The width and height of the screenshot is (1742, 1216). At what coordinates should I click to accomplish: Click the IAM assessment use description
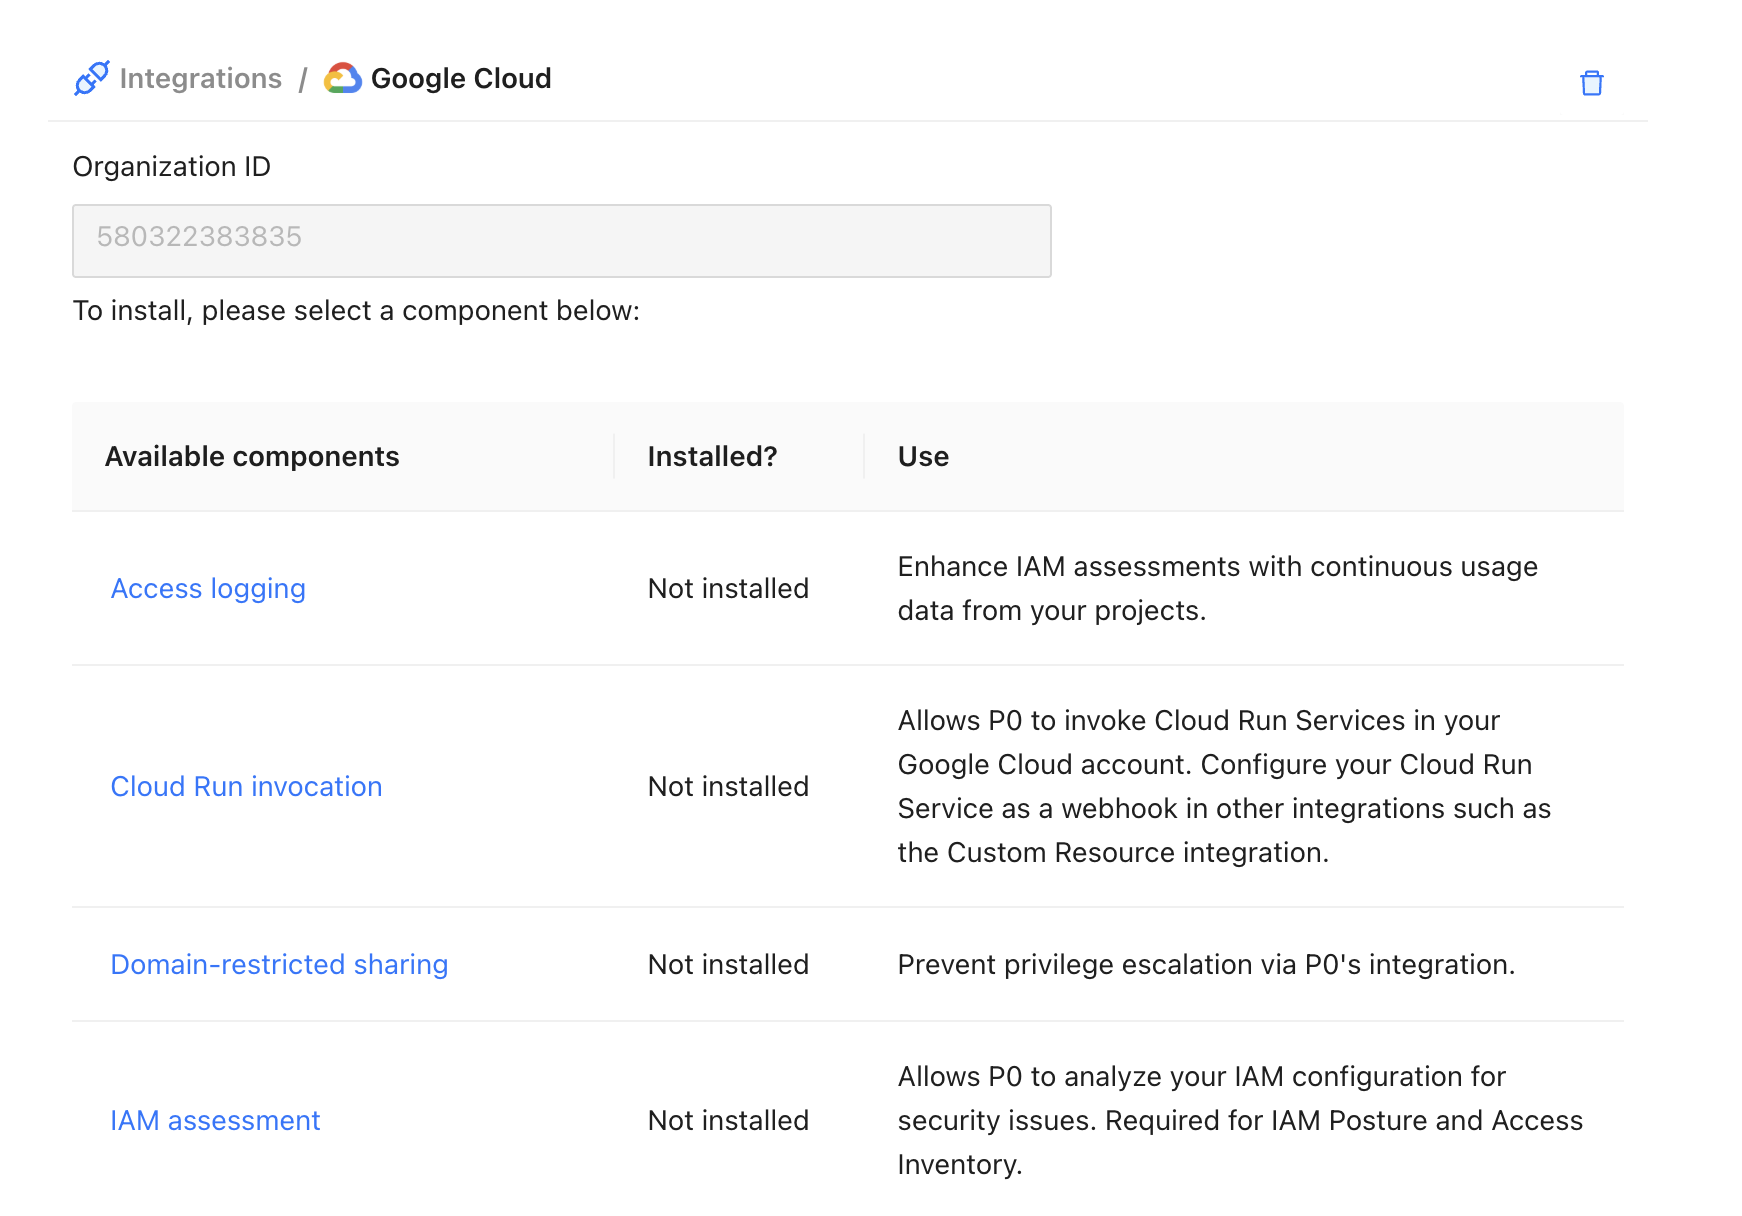1239,1120
